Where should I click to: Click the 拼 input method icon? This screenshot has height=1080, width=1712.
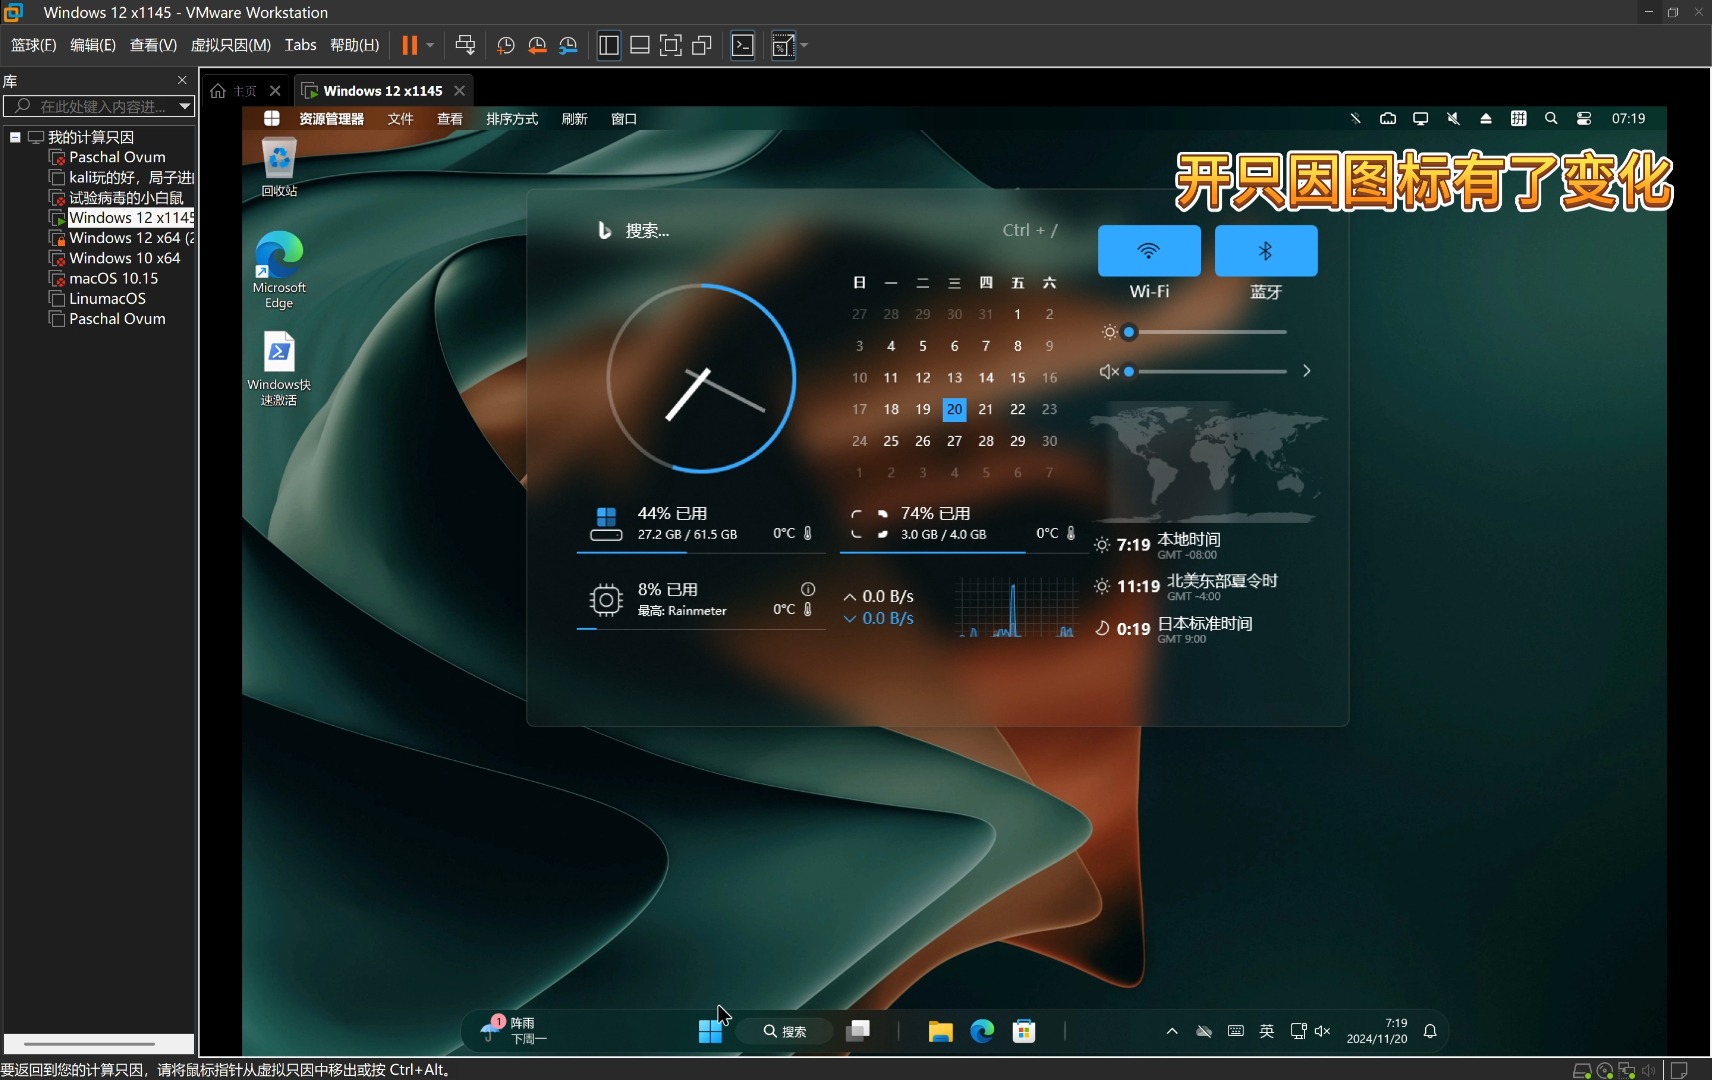(1518, 118)
